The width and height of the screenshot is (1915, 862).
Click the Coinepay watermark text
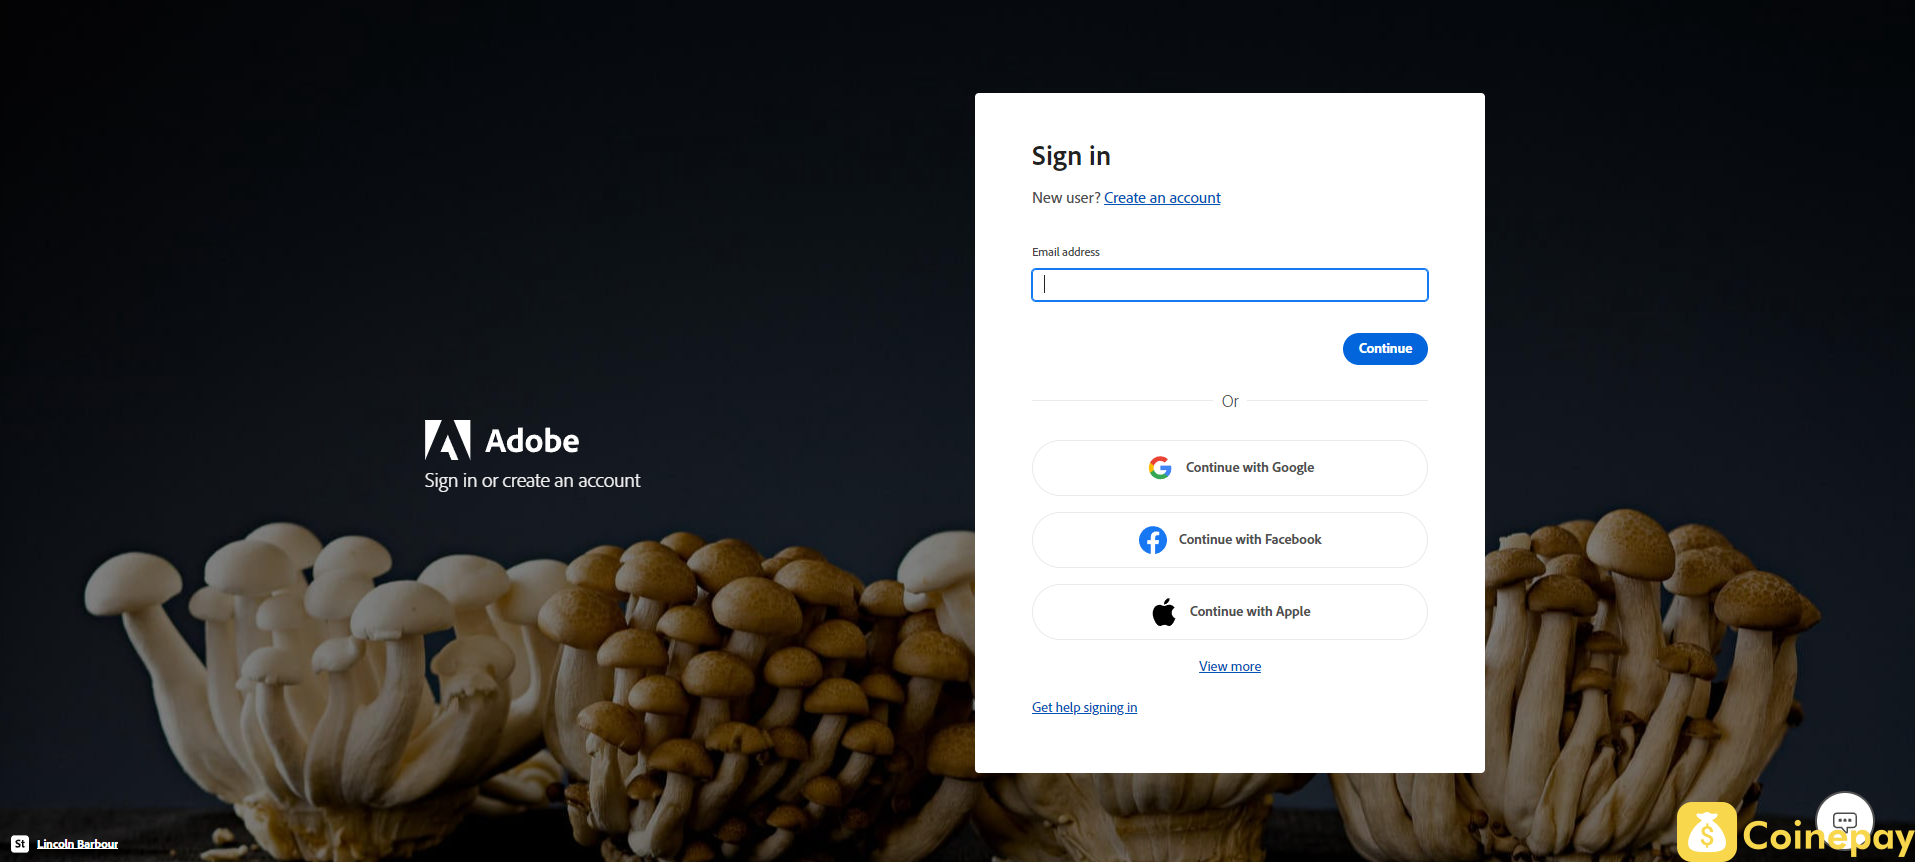1828,836
